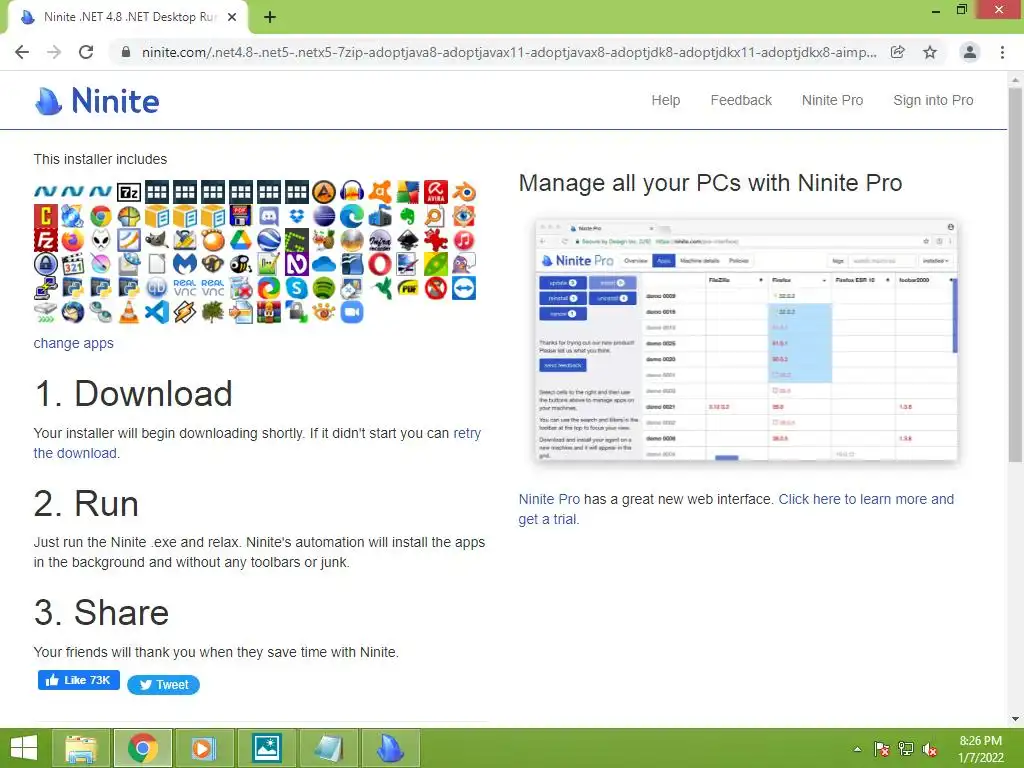Viewport: 1024px width, 768px height.
Task: Click the Eclipse icon
Action: click(324, 216)
